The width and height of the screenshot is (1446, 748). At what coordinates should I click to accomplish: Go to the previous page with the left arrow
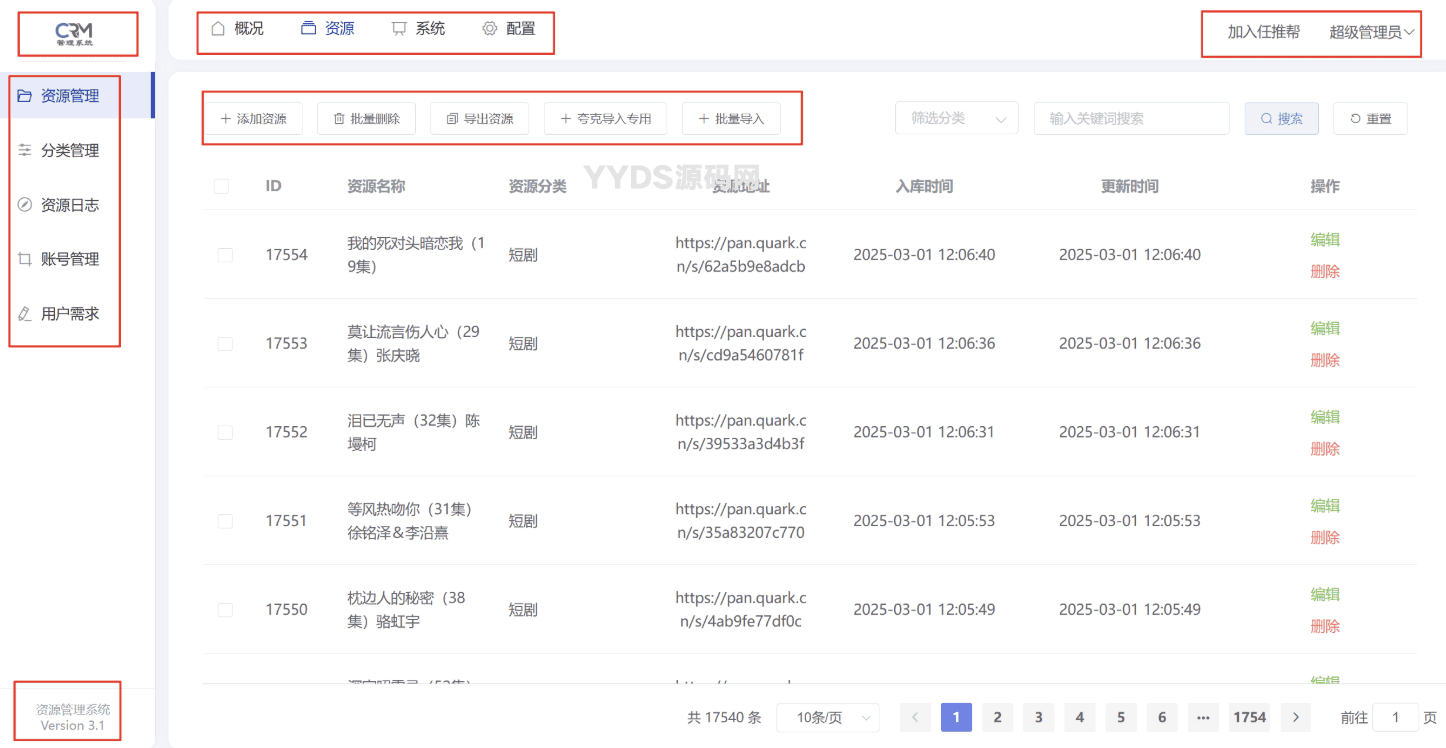pyautogui.click(x=915, y=717)
